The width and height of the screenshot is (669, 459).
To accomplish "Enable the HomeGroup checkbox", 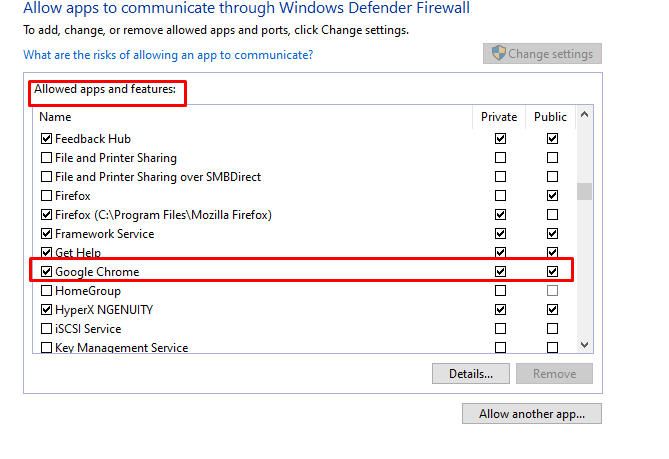I will coord(46,291).
